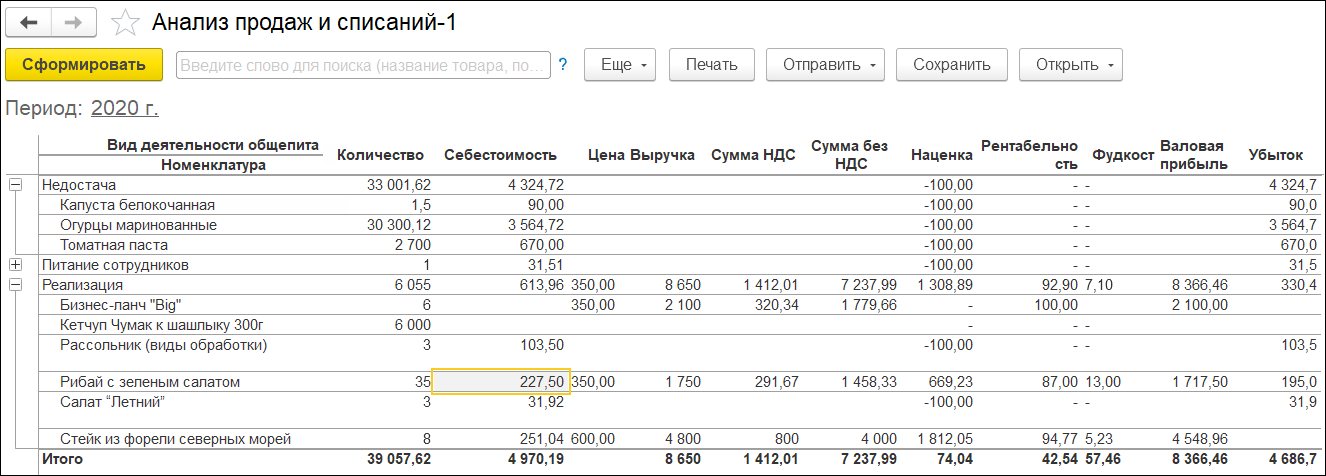Click the search help question mark
The image size is (1326, 476).
click(562, 65)
